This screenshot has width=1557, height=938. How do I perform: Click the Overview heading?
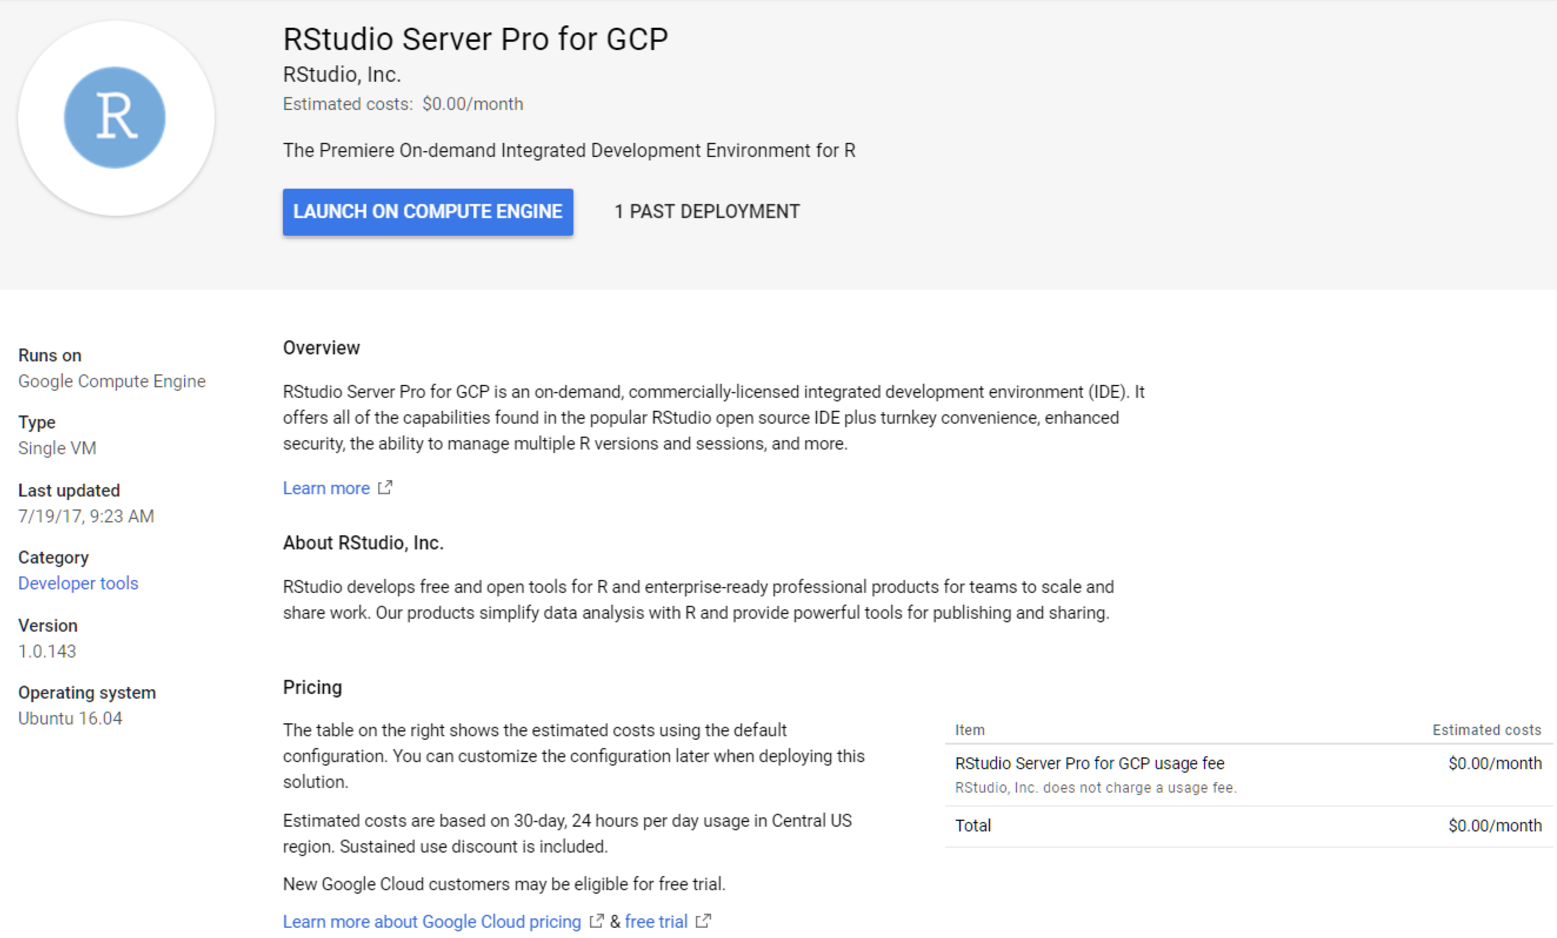tap(321, 348)
